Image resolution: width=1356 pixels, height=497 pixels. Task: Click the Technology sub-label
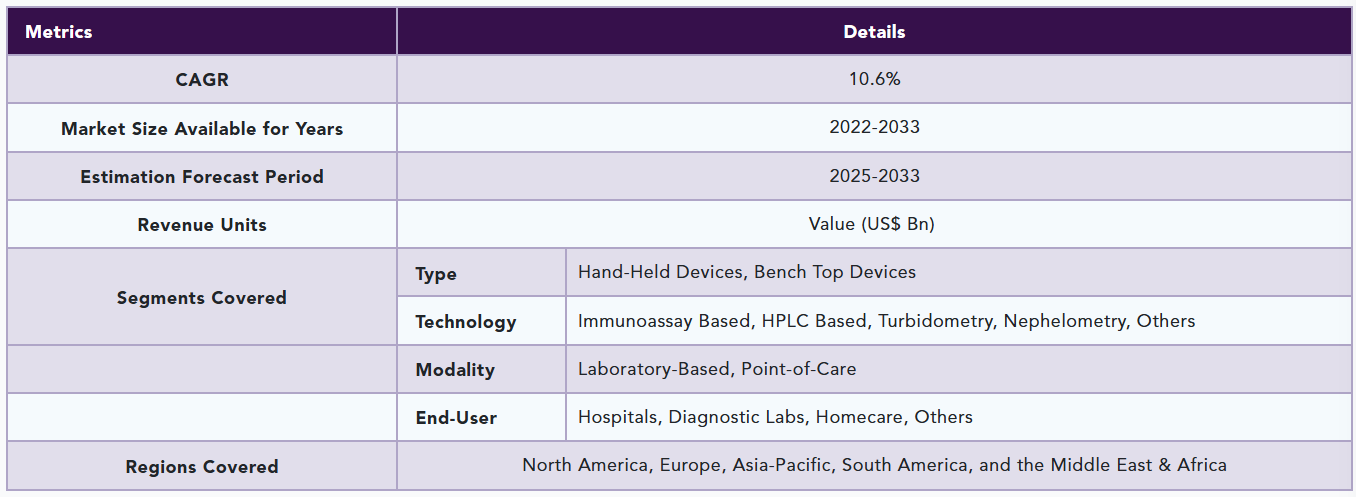[466, 322]
